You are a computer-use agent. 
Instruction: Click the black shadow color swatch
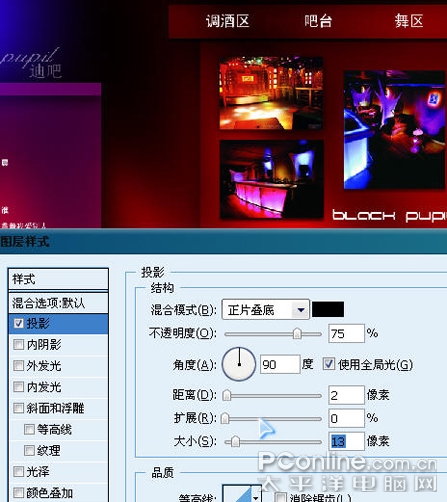click(x=328, y=309)
